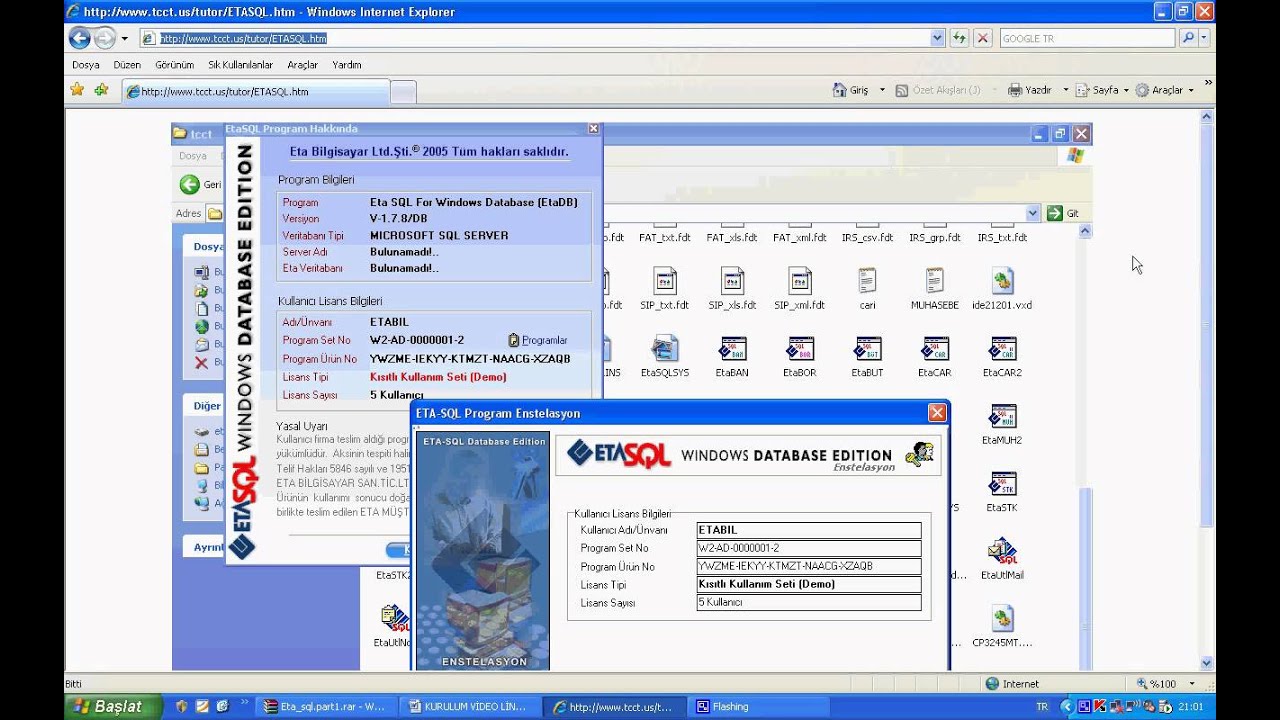Open the EtaCAR2 program icon
Screen dimensions: 1280x720
coord(1002,349)
